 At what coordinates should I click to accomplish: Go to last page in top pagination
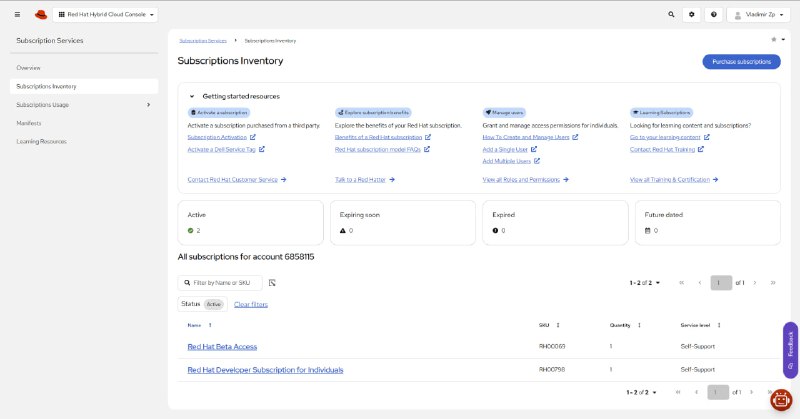773,283
